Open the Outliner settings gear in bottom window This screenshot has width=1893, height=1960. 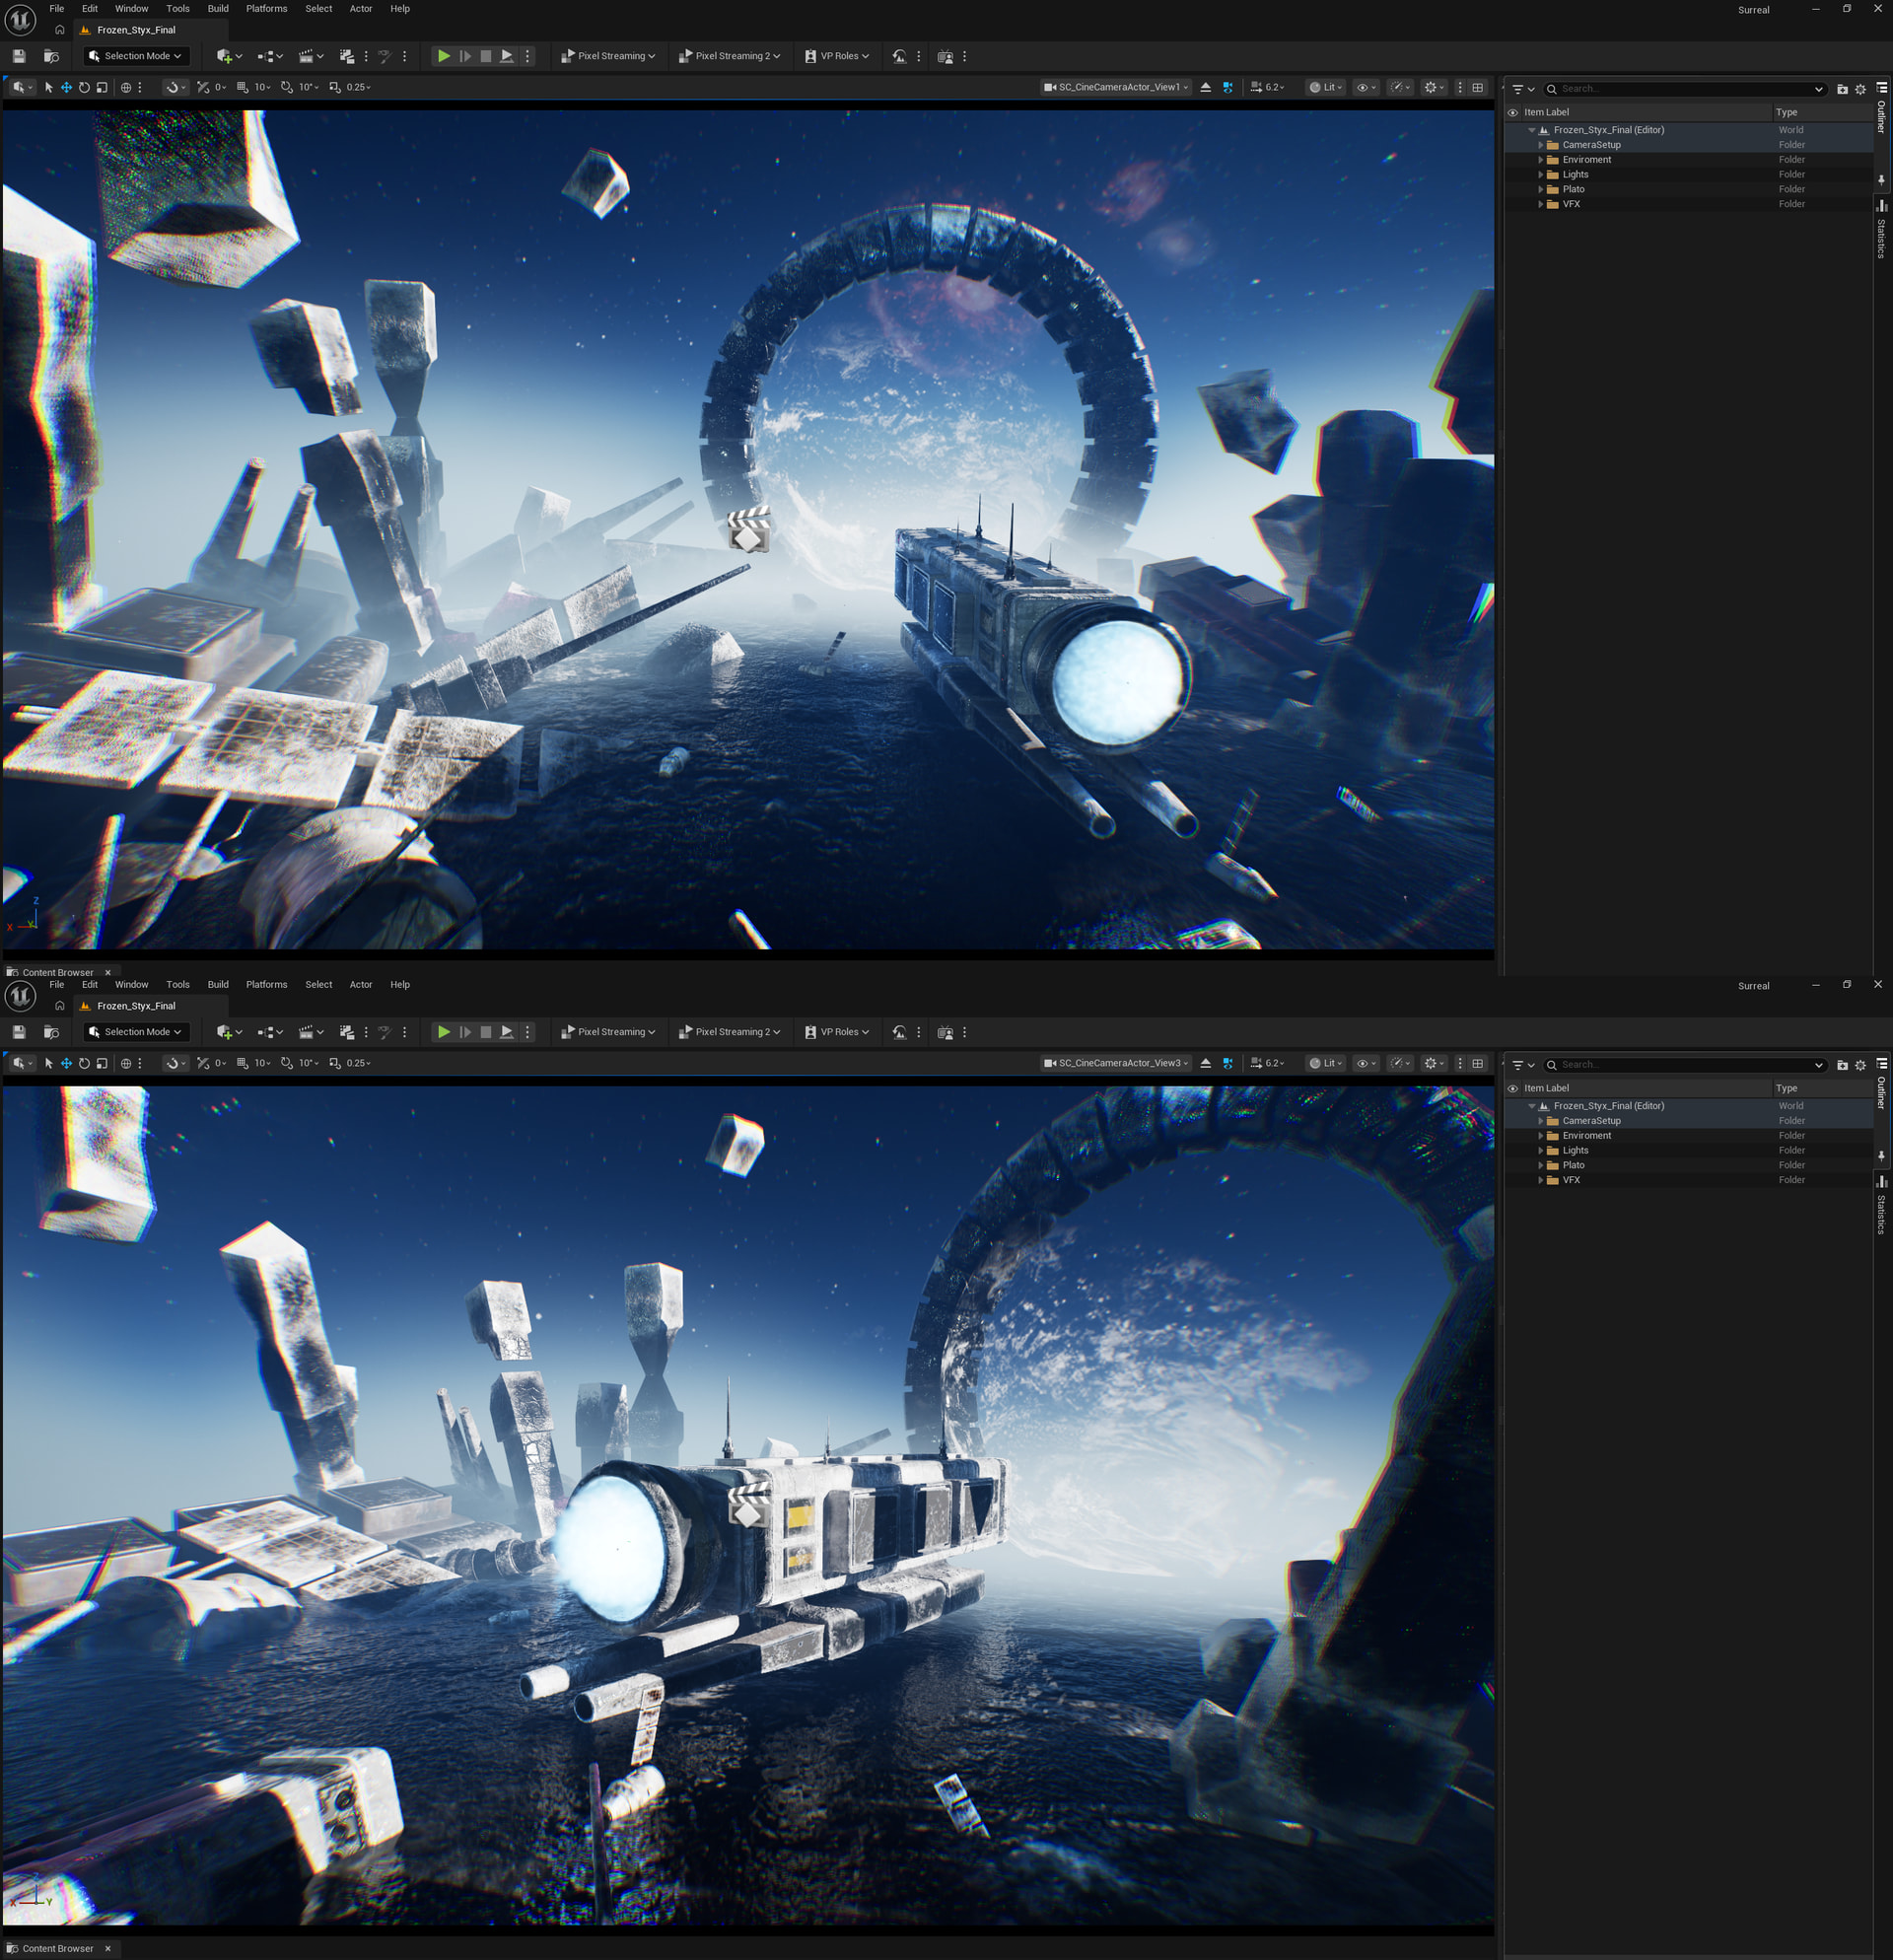[x=1860, y=1065]
